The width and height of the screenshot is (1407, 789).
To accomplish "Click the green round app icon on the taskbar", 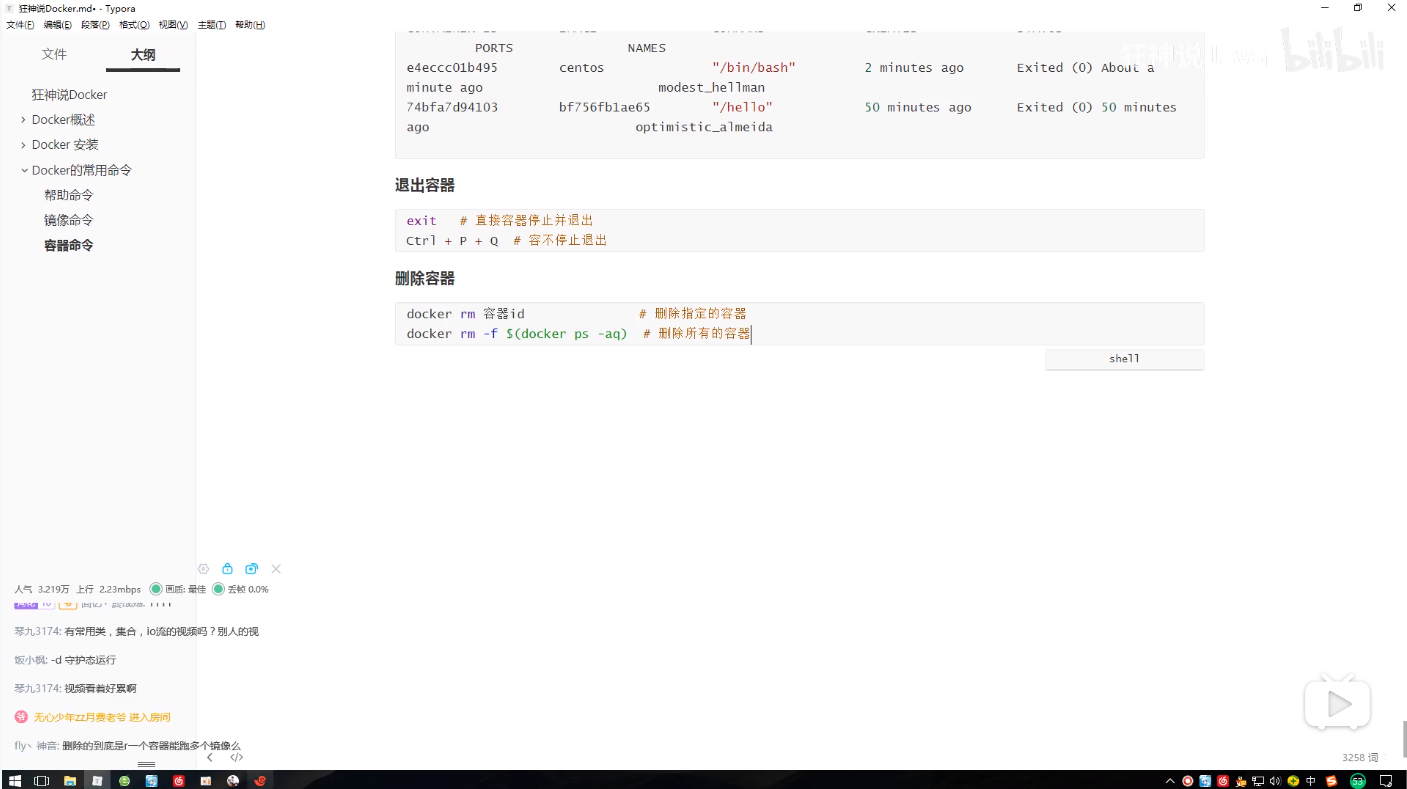I will coord(124,781).
